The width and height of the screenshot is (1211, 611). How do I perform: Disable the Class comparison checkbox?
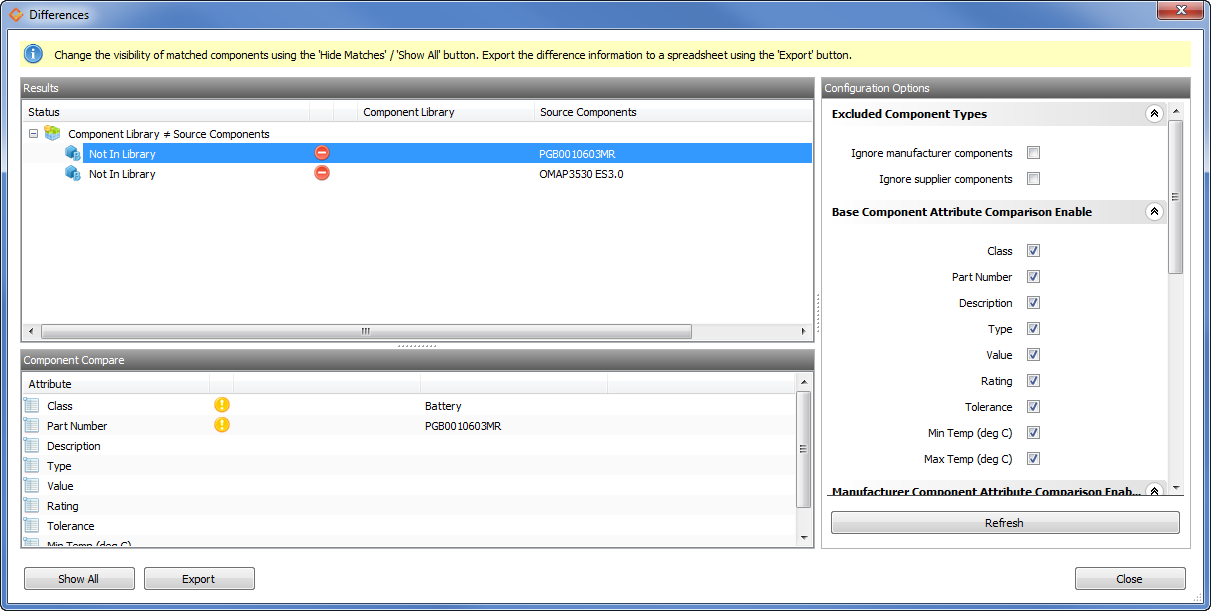click(x=1033, y=250)
